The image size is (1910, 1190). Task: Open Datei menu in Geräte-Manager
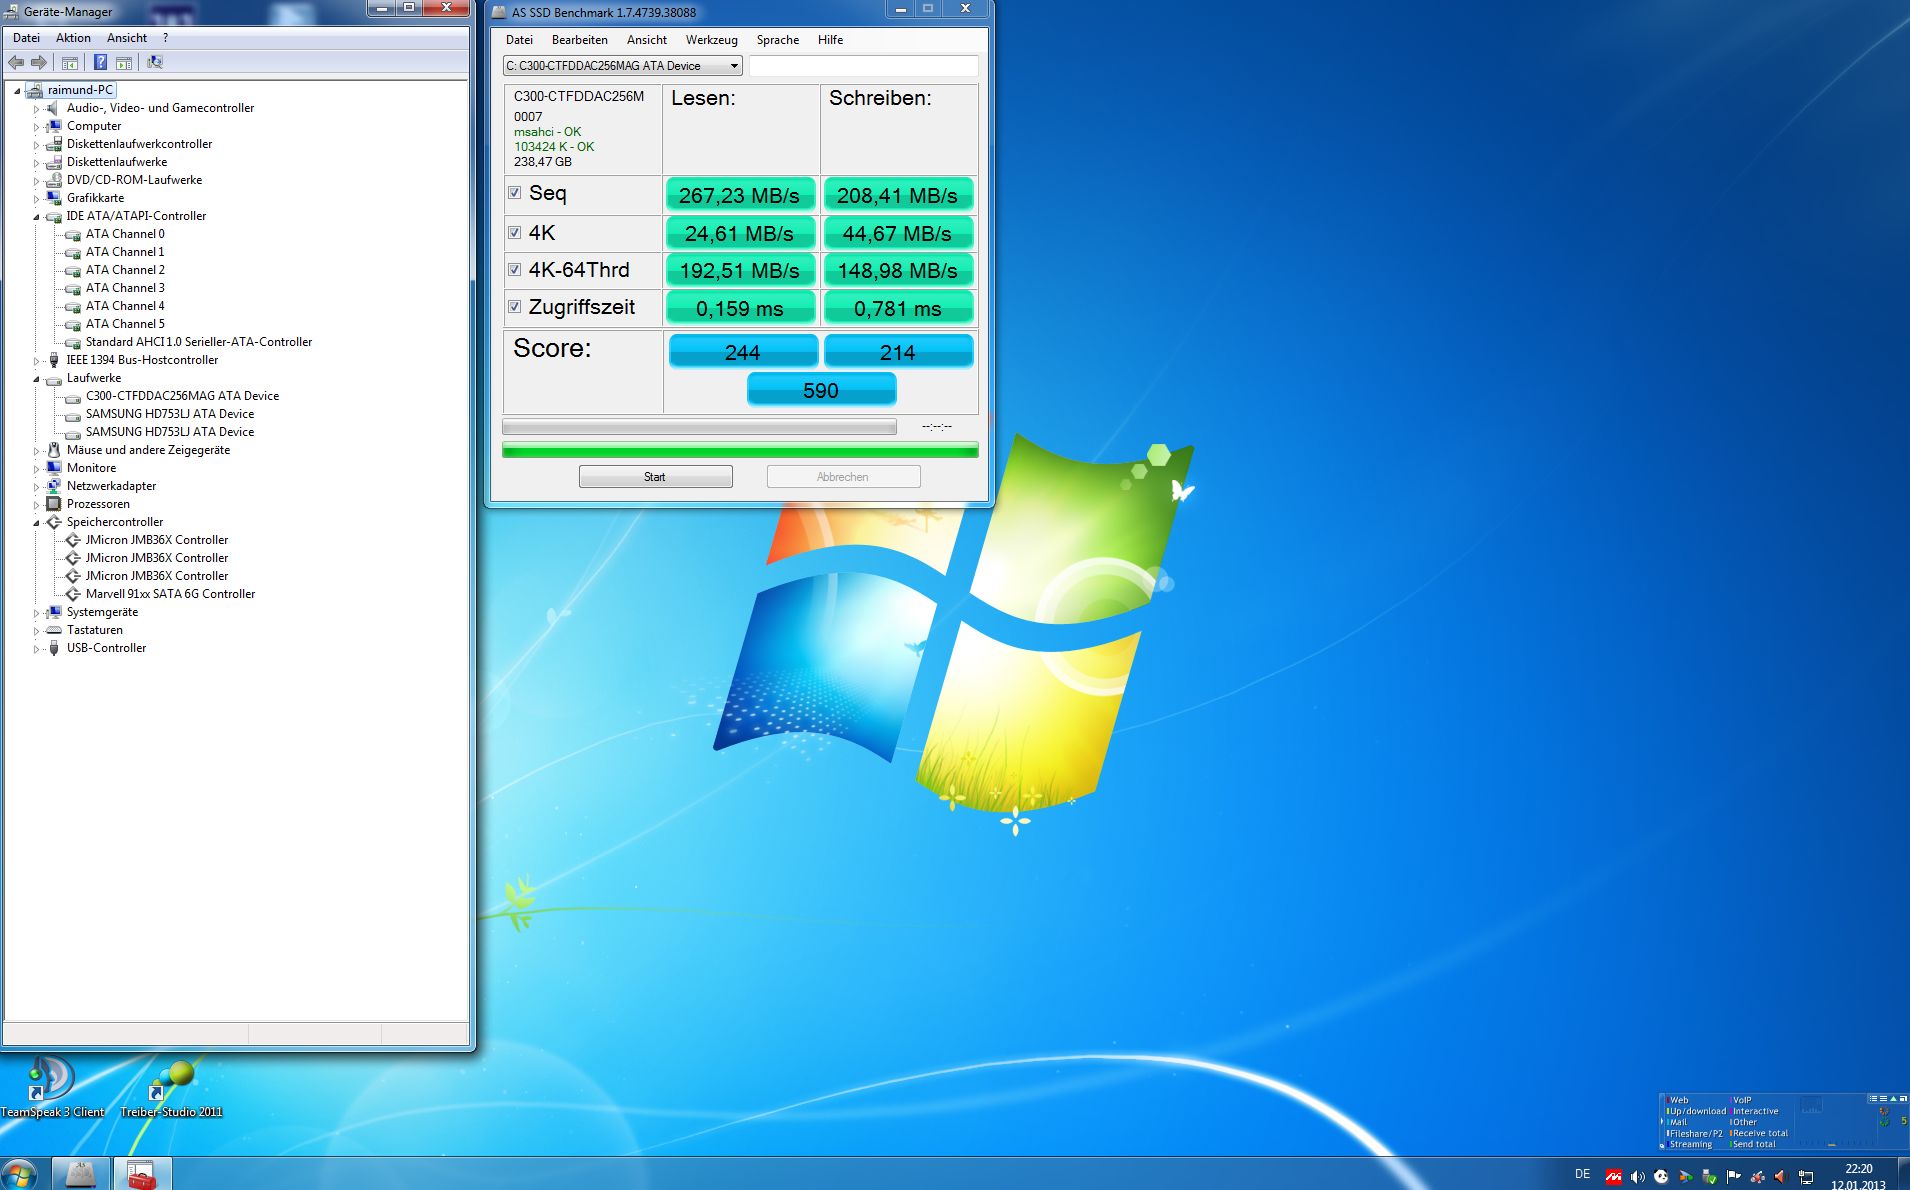pos(26,38)
